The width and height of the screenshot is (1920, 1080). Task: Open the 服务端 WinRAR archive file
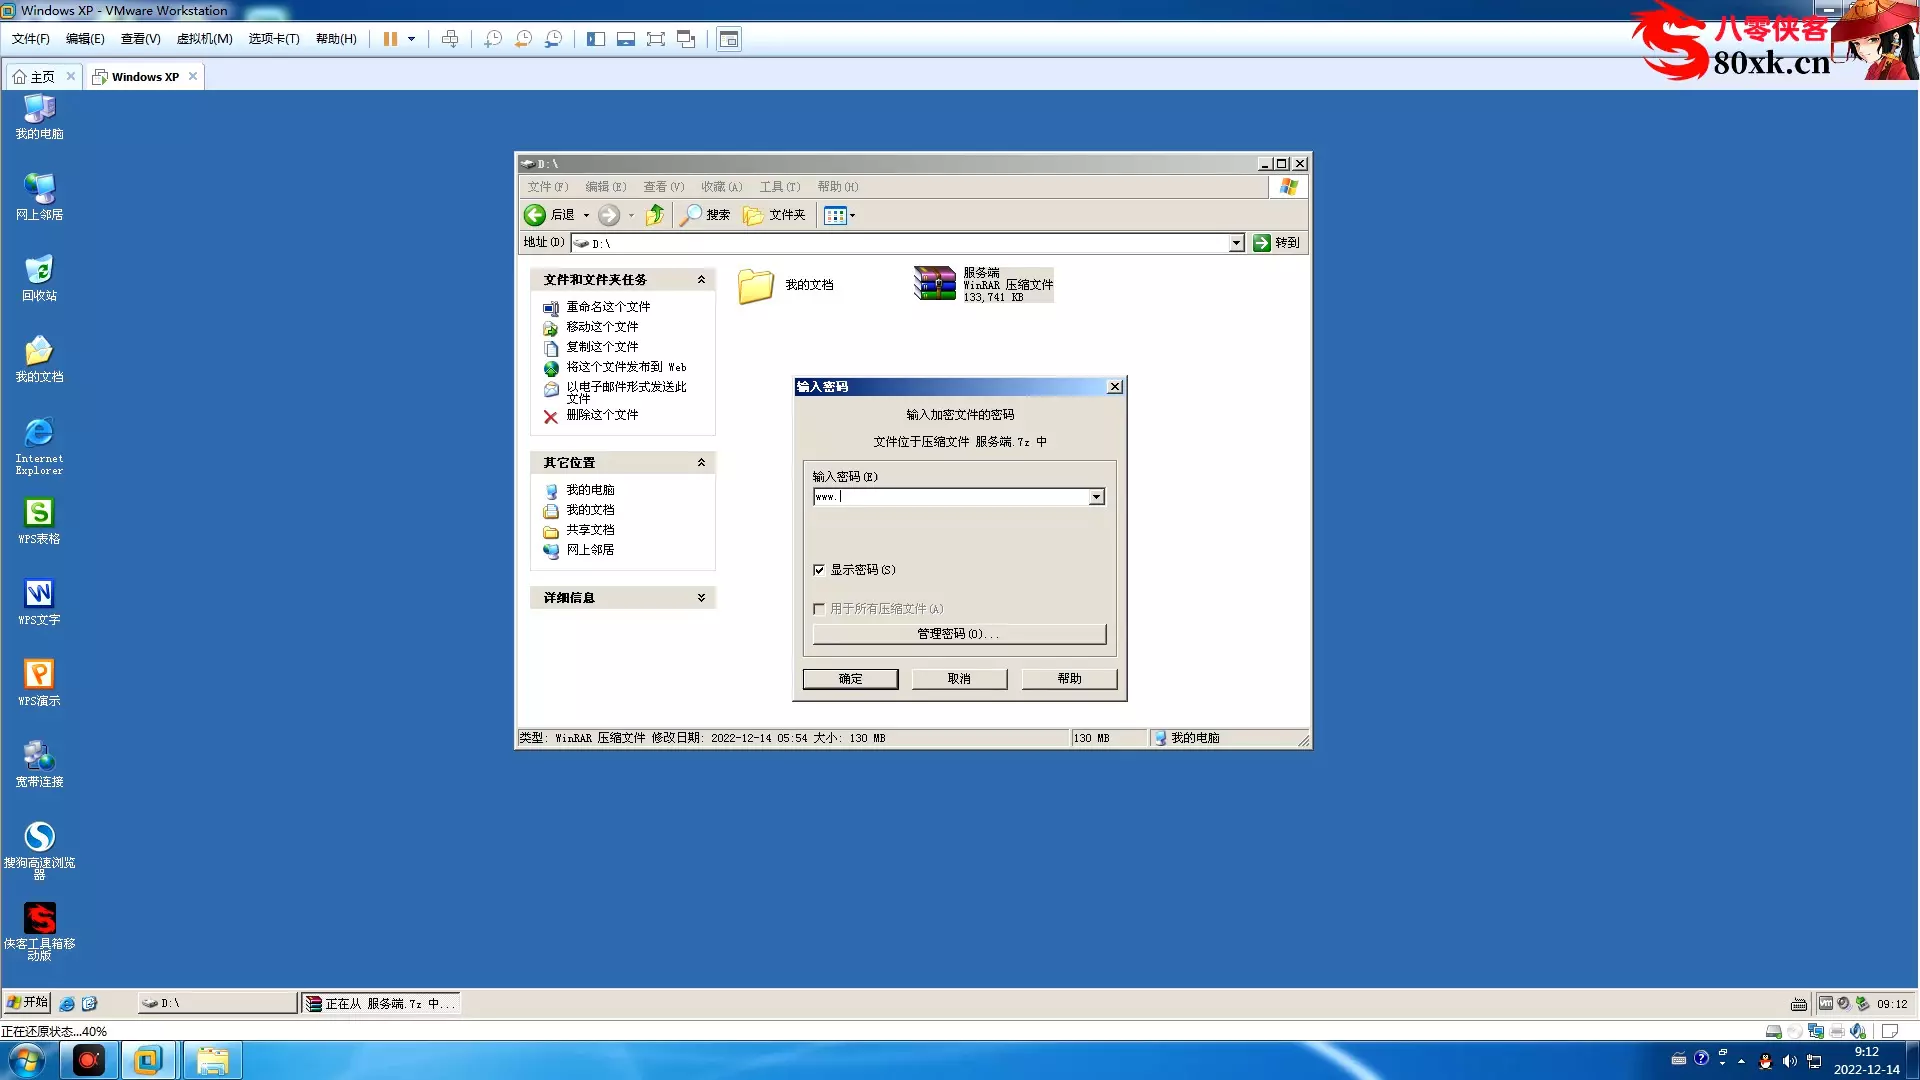click(x=936, y=284)
